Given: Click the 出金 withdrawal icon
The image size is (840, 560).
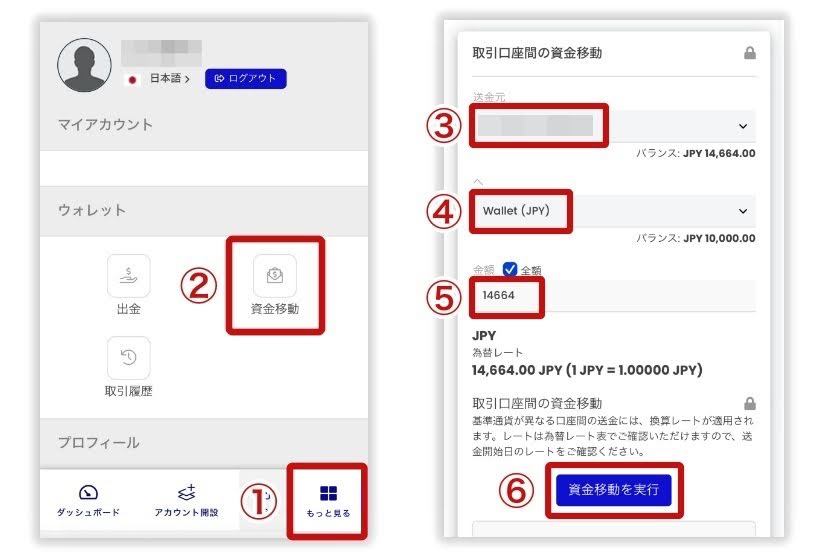Looking at the screenshot, I should click(129, 276).
